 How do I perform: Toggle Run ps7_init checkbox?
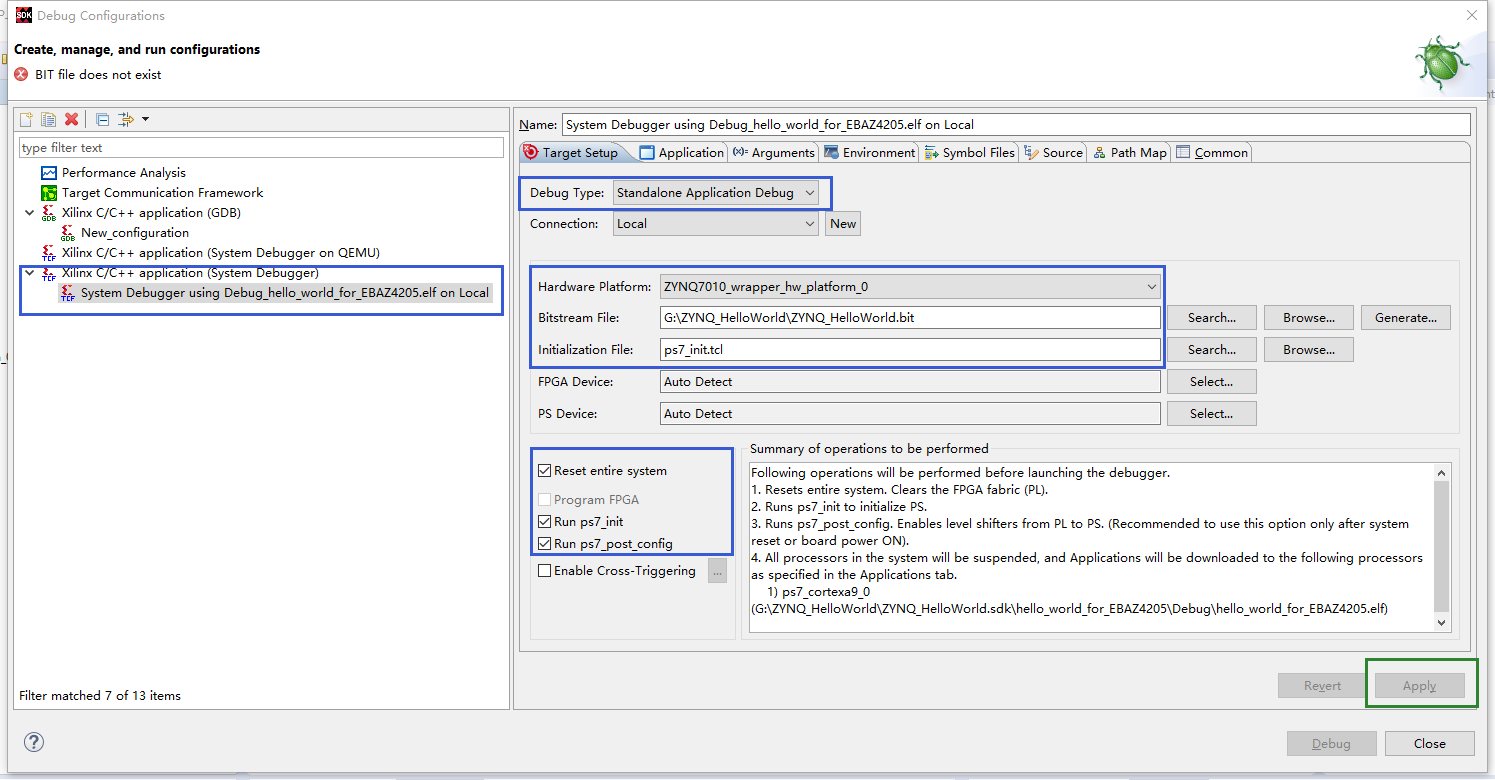544,522
